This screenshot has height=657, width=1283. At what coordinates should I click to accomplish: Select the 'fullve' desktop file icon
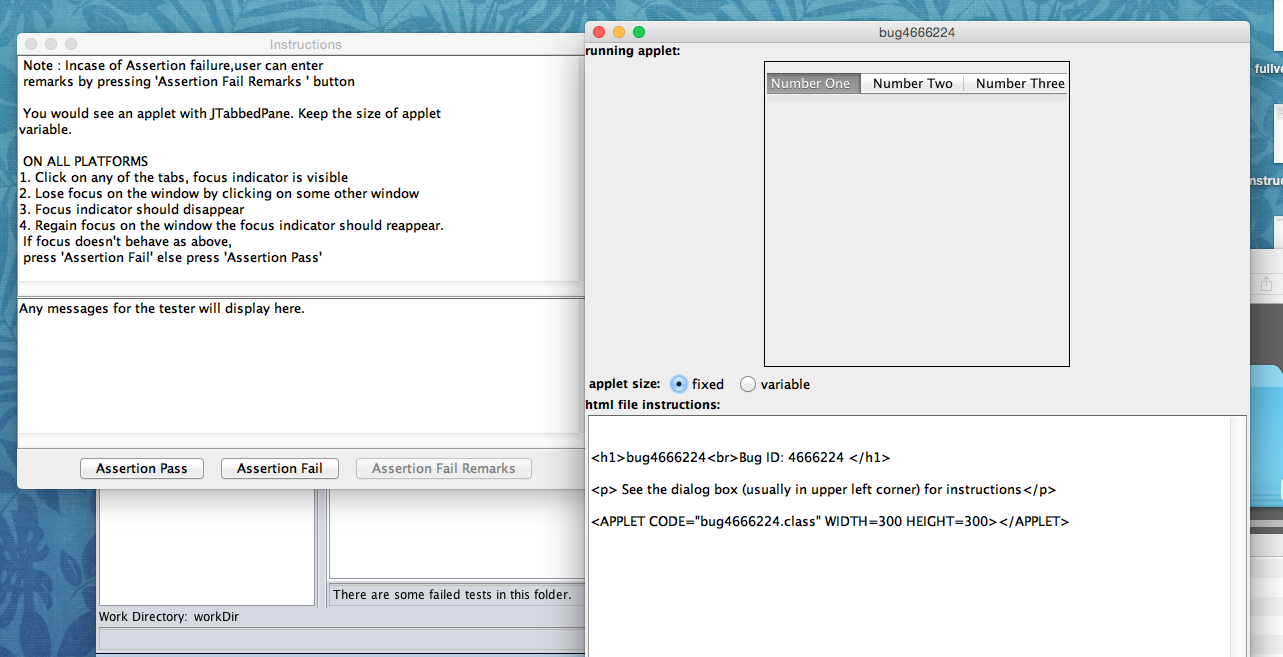1268,40
